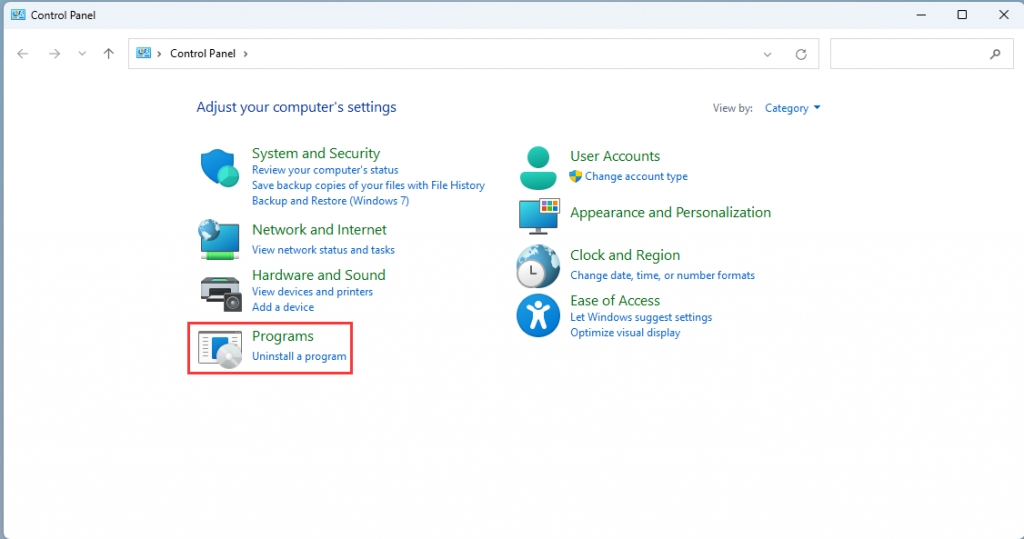
Task: Open the Network and Internet category
Action: pyautogui.click(x=319, y=229)
